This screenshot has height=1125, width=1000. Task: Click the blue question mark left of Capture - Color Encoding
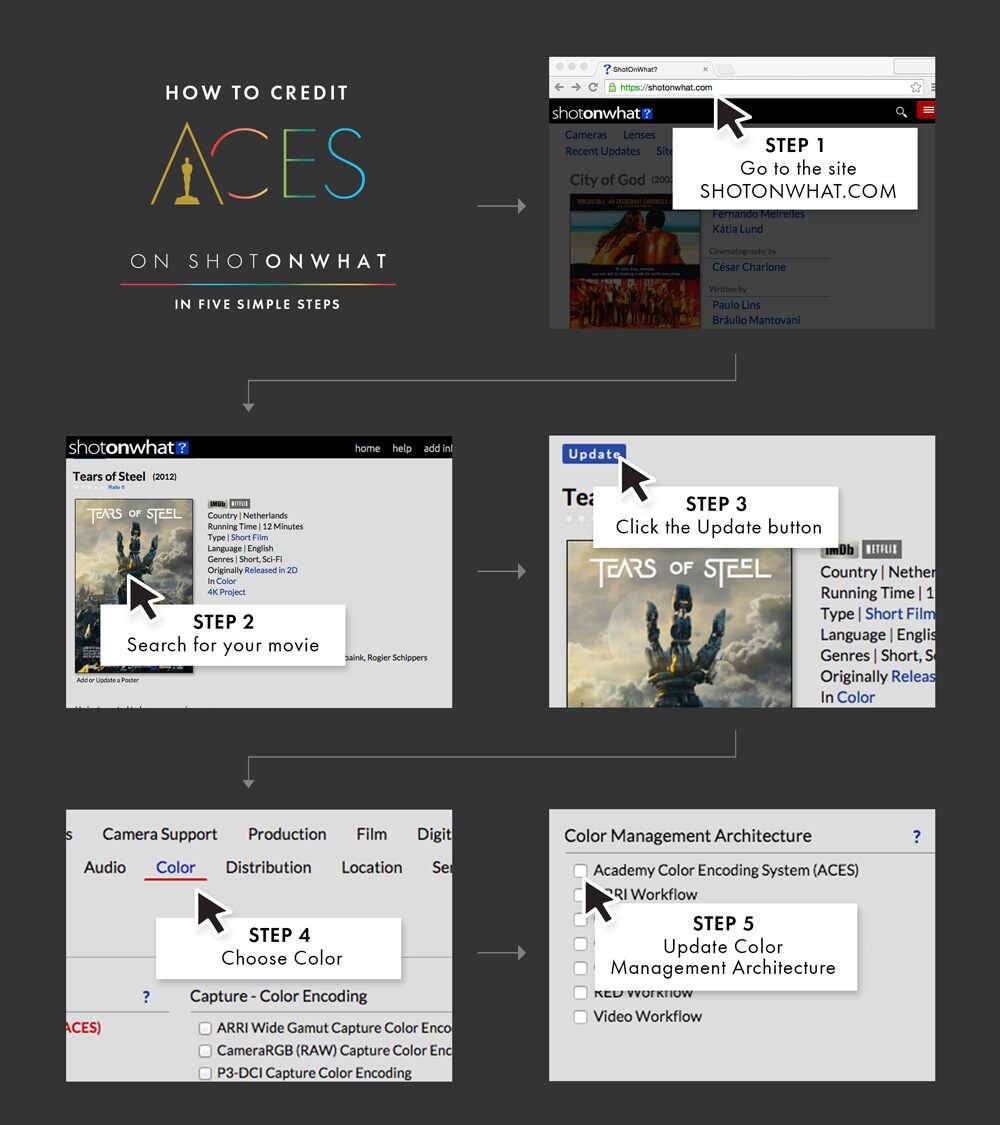pyautogui.click(x=146, y=997)
